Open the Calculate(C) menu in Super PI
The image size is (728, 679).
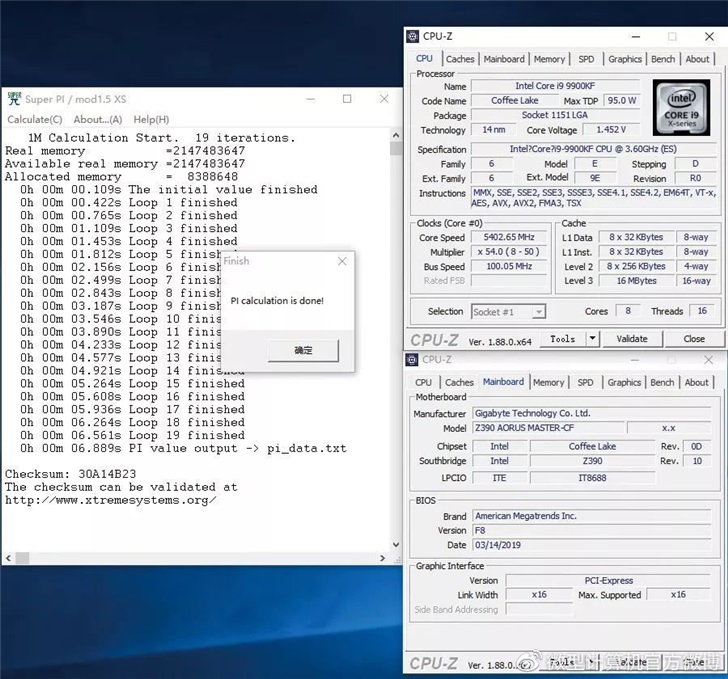click(35, 119)
